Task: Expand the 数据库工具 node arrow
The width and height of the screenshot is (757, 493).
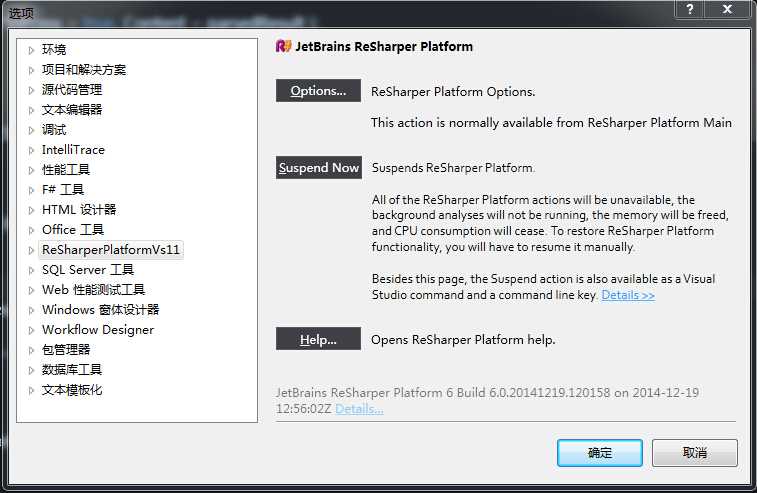Action: 31,370
